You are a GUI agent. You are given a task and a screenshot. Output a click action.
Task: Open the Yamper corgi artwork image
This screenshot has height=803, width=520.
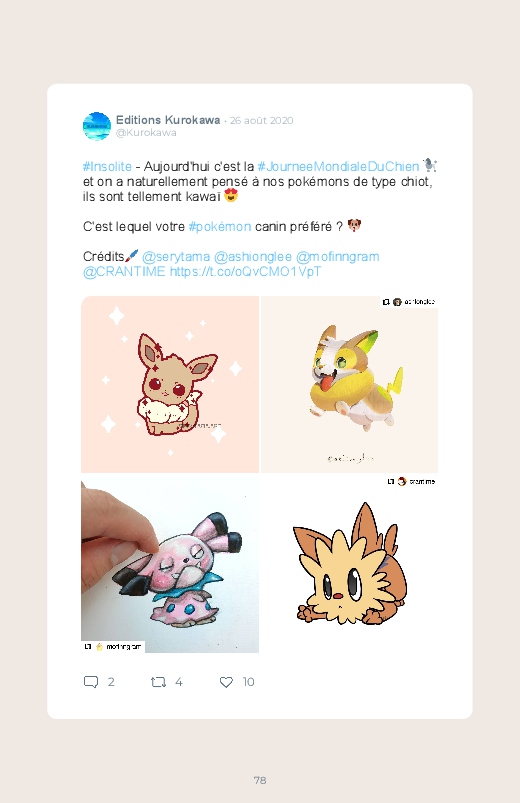pos(349,384)
